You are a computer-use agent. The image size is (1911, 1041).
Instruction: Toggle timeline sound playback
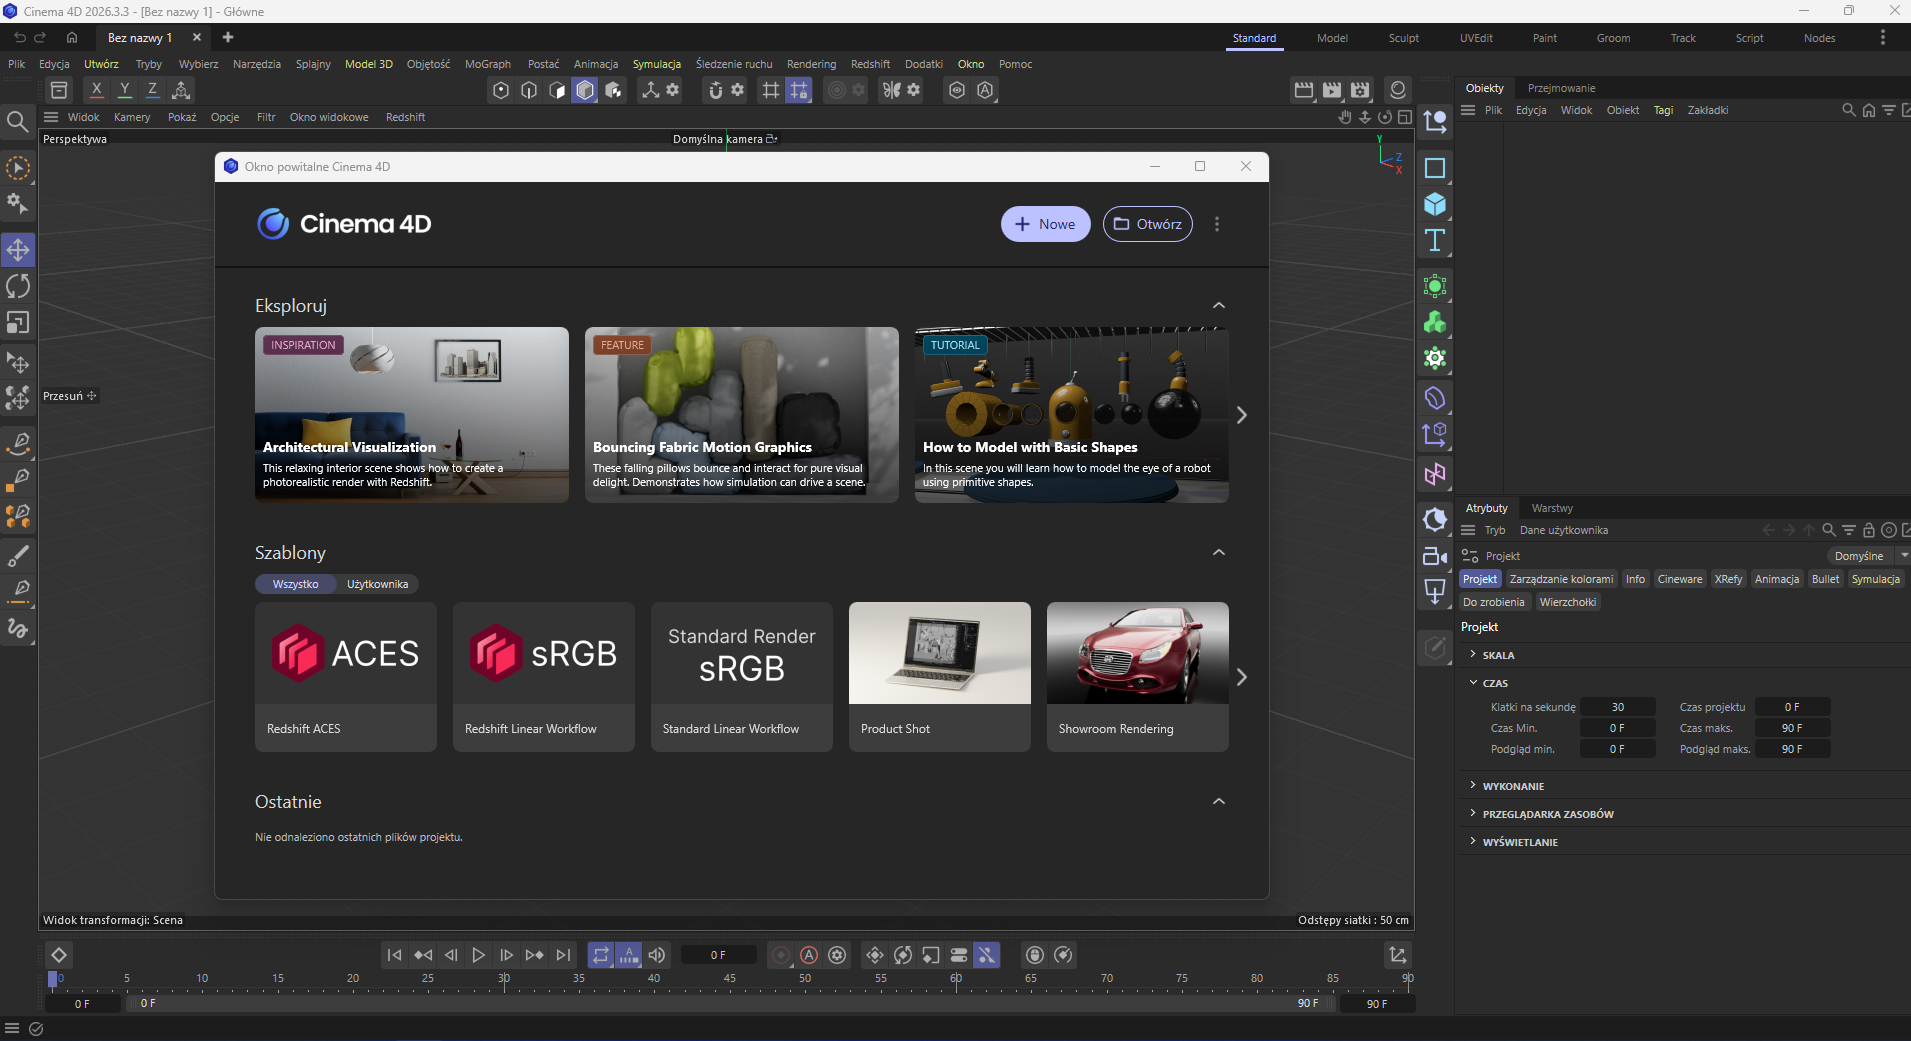point(656,955)
